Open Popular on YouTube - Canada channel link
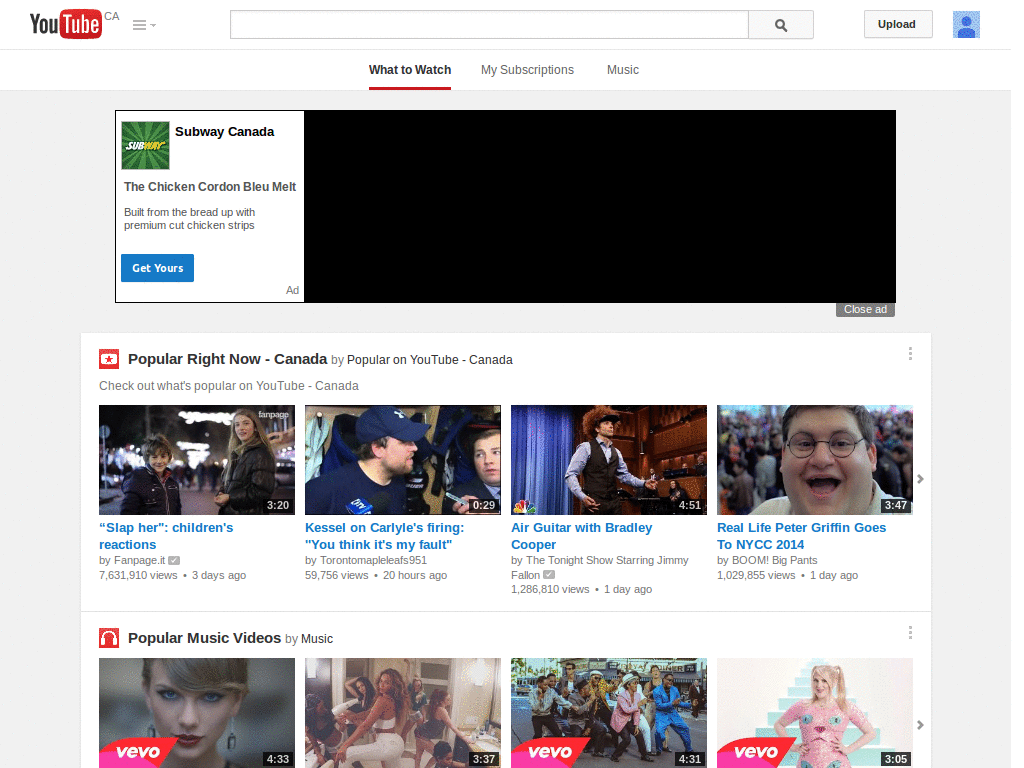Viewport: 1024px width, 768px height. point(429,360)
